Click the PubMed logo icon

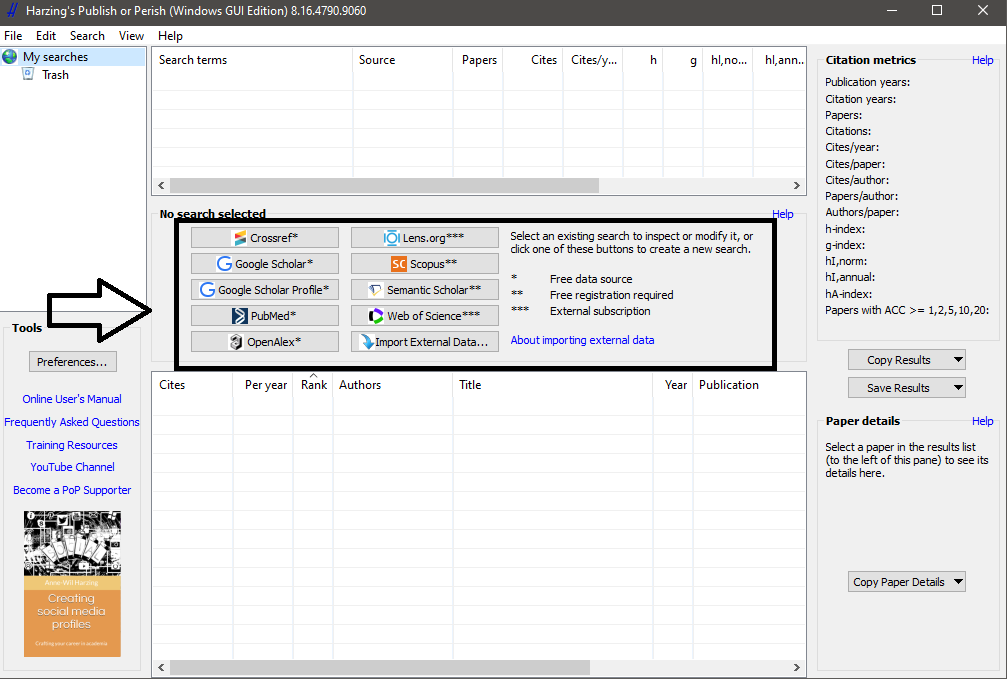point(240,315)
